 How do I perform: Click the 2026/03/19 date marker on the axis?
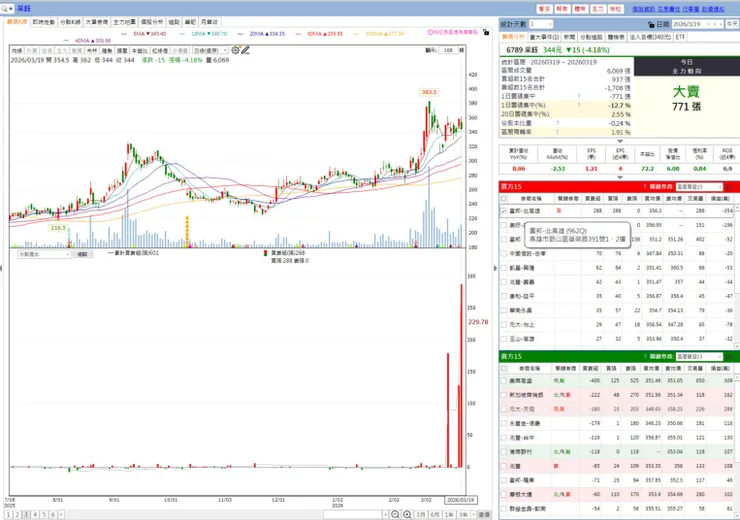(460, 500)
